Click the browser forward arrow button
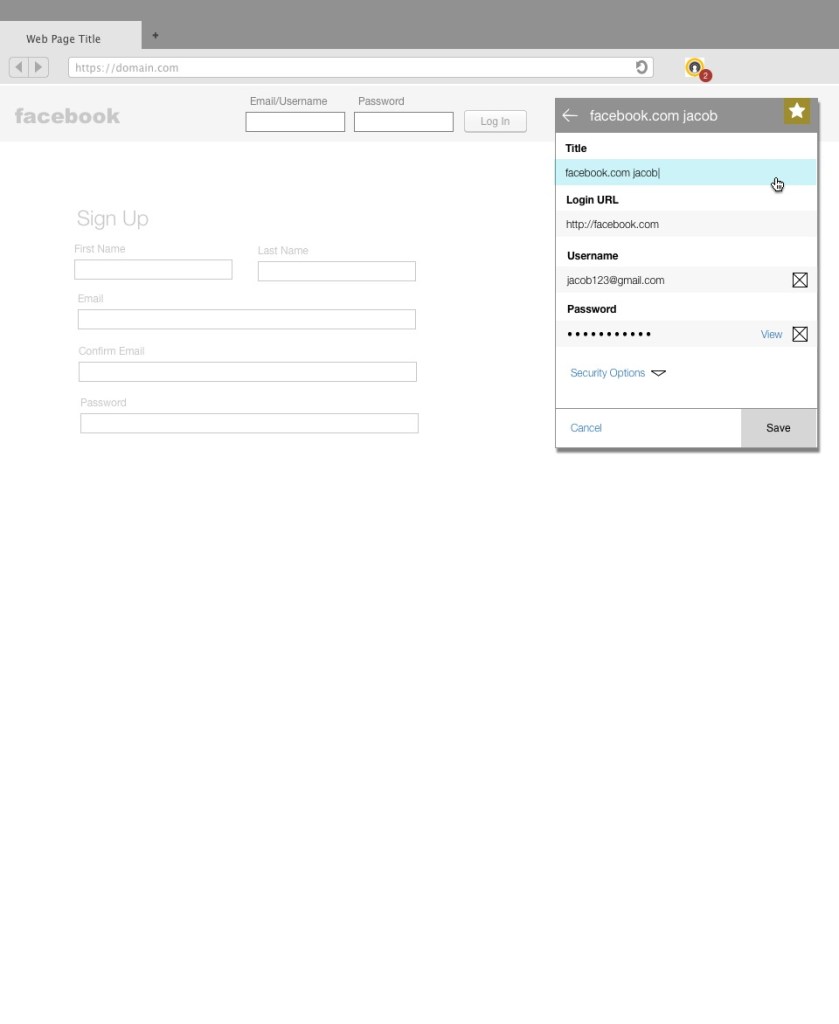The height and width of the screenshot is (1024, 839). (x=38, y=68)
